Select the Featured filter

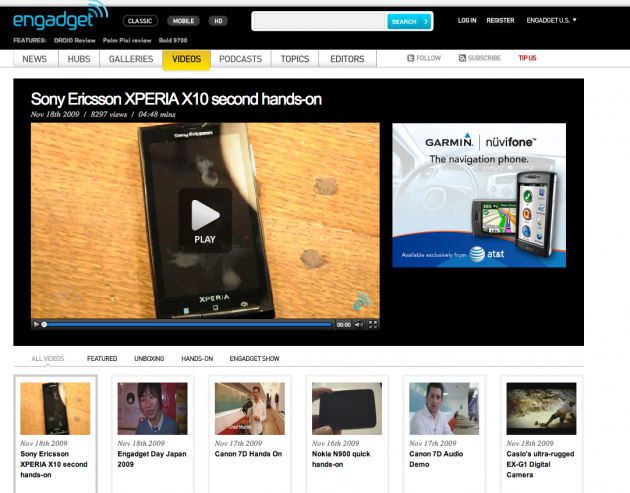102,359
